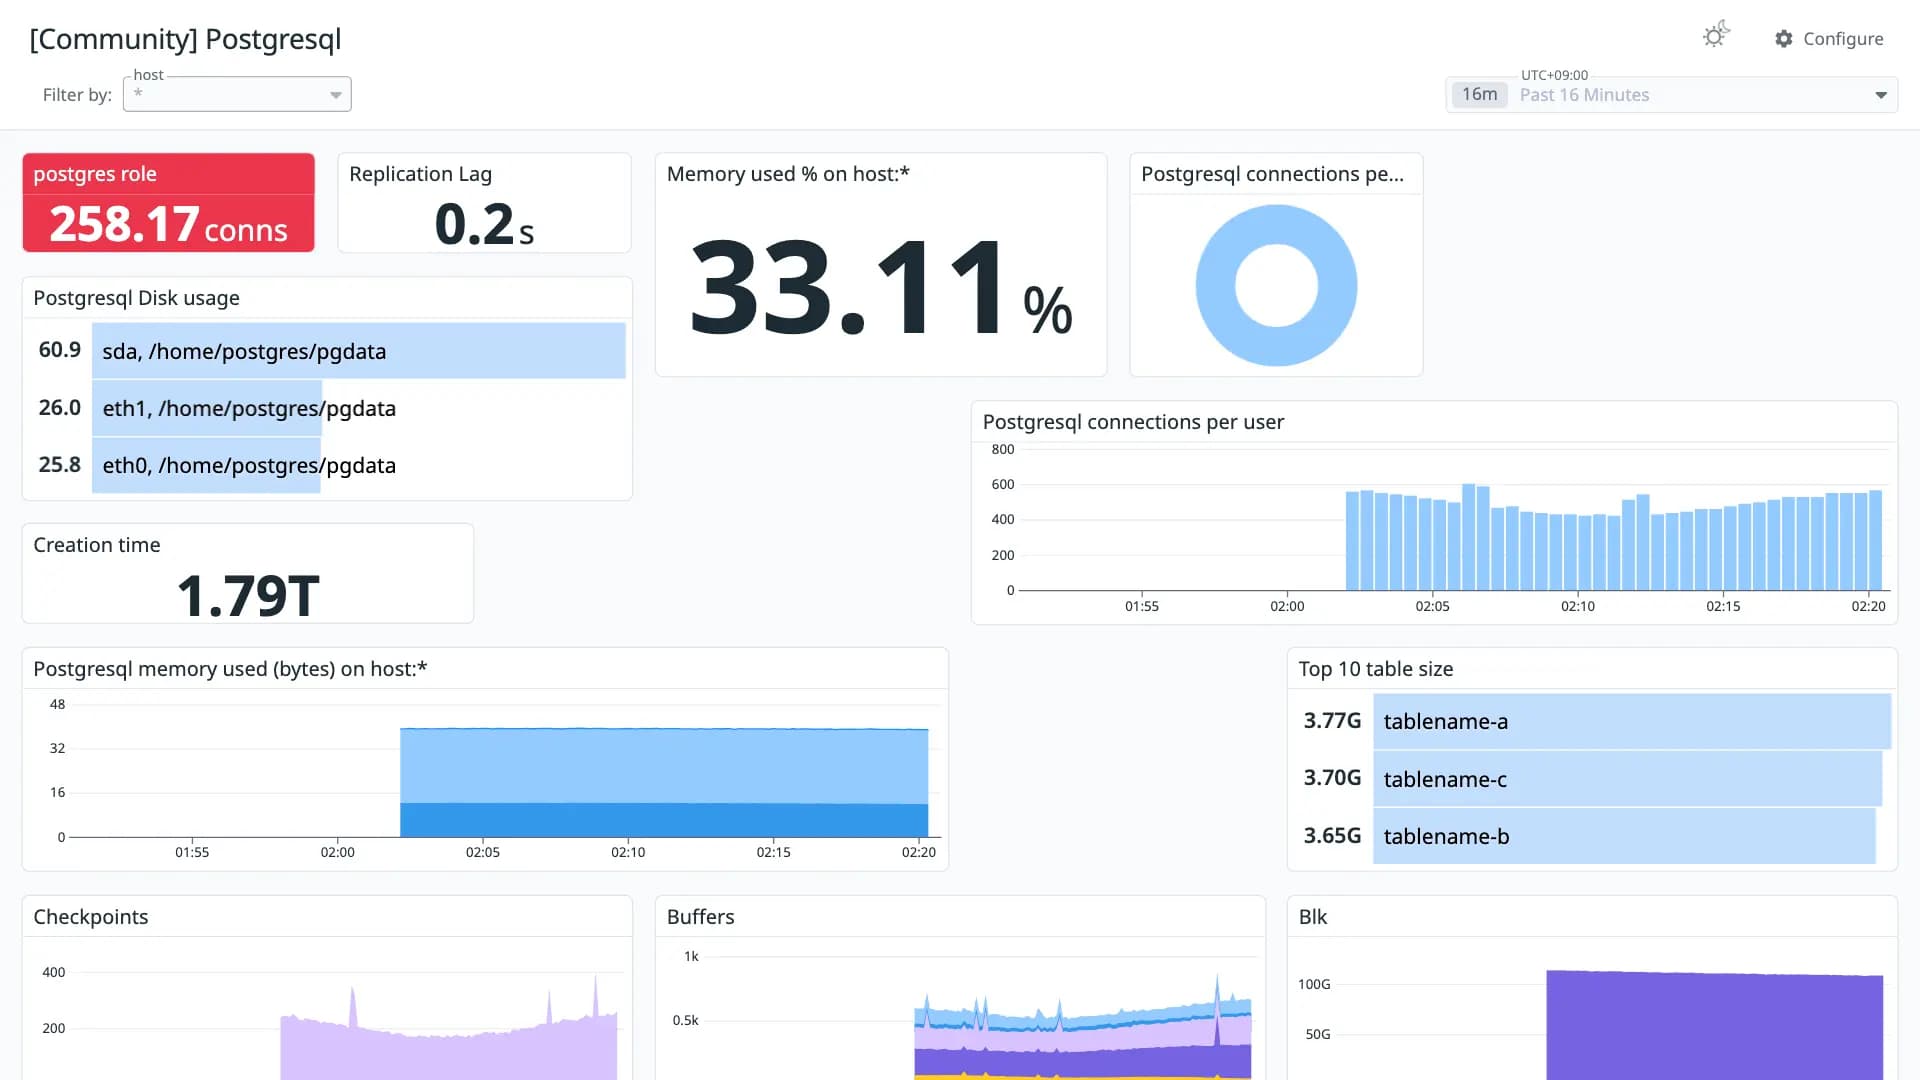Select the 33.11% memory used value

coord(880,289)
